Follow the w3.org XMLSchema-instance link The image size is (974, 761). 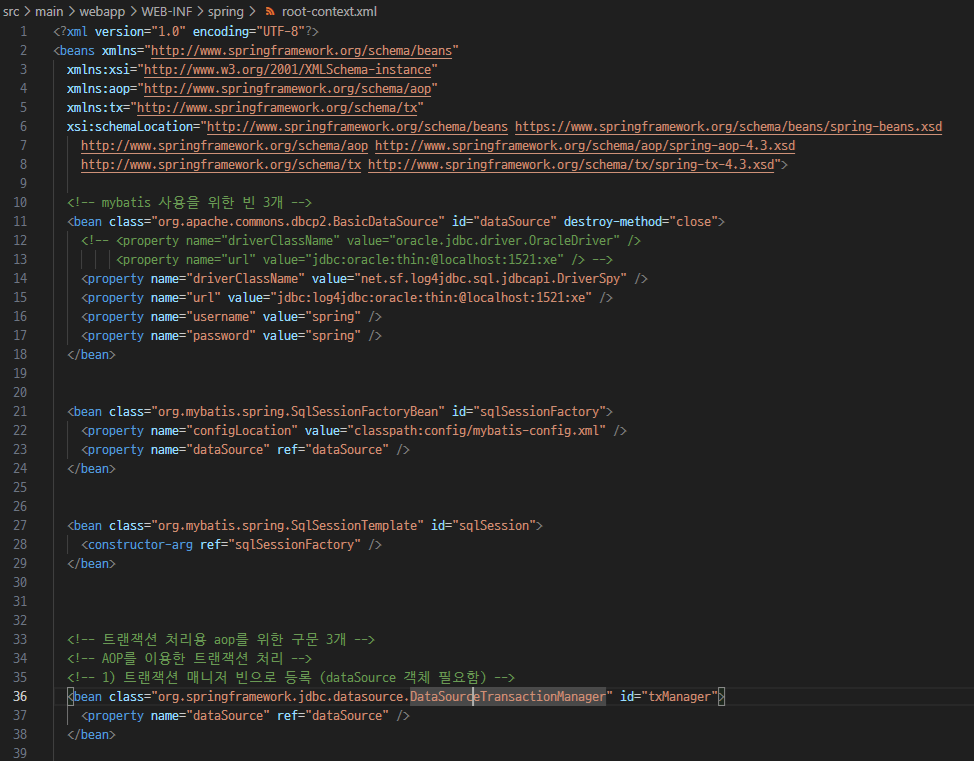(x=287, y=70)
